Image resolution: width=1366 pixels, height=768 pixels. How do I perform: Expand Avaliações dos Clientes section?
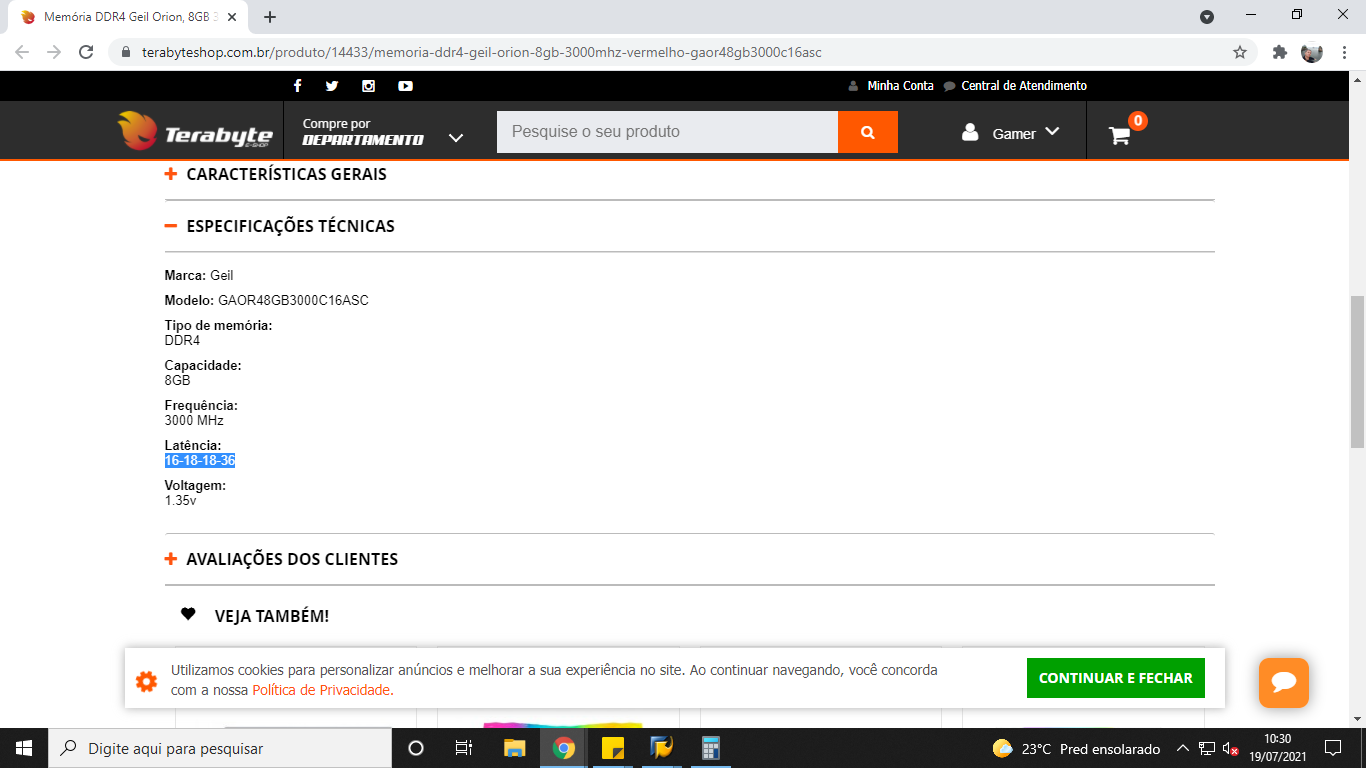click(x=282, y=559)
